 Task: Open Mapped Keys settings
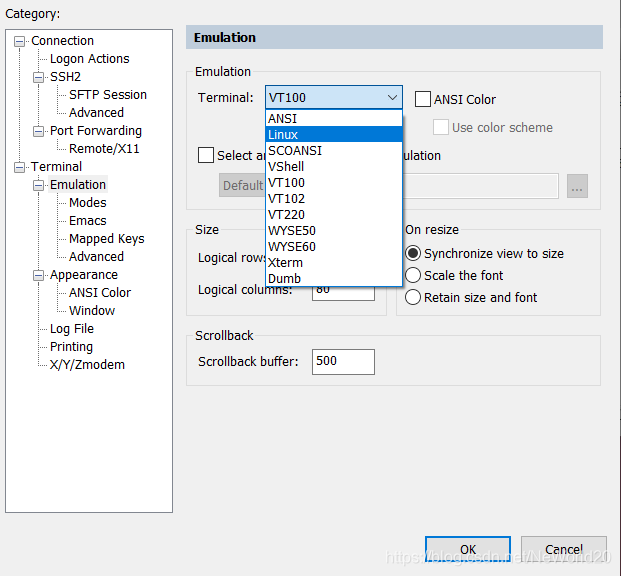pos(107,238)
